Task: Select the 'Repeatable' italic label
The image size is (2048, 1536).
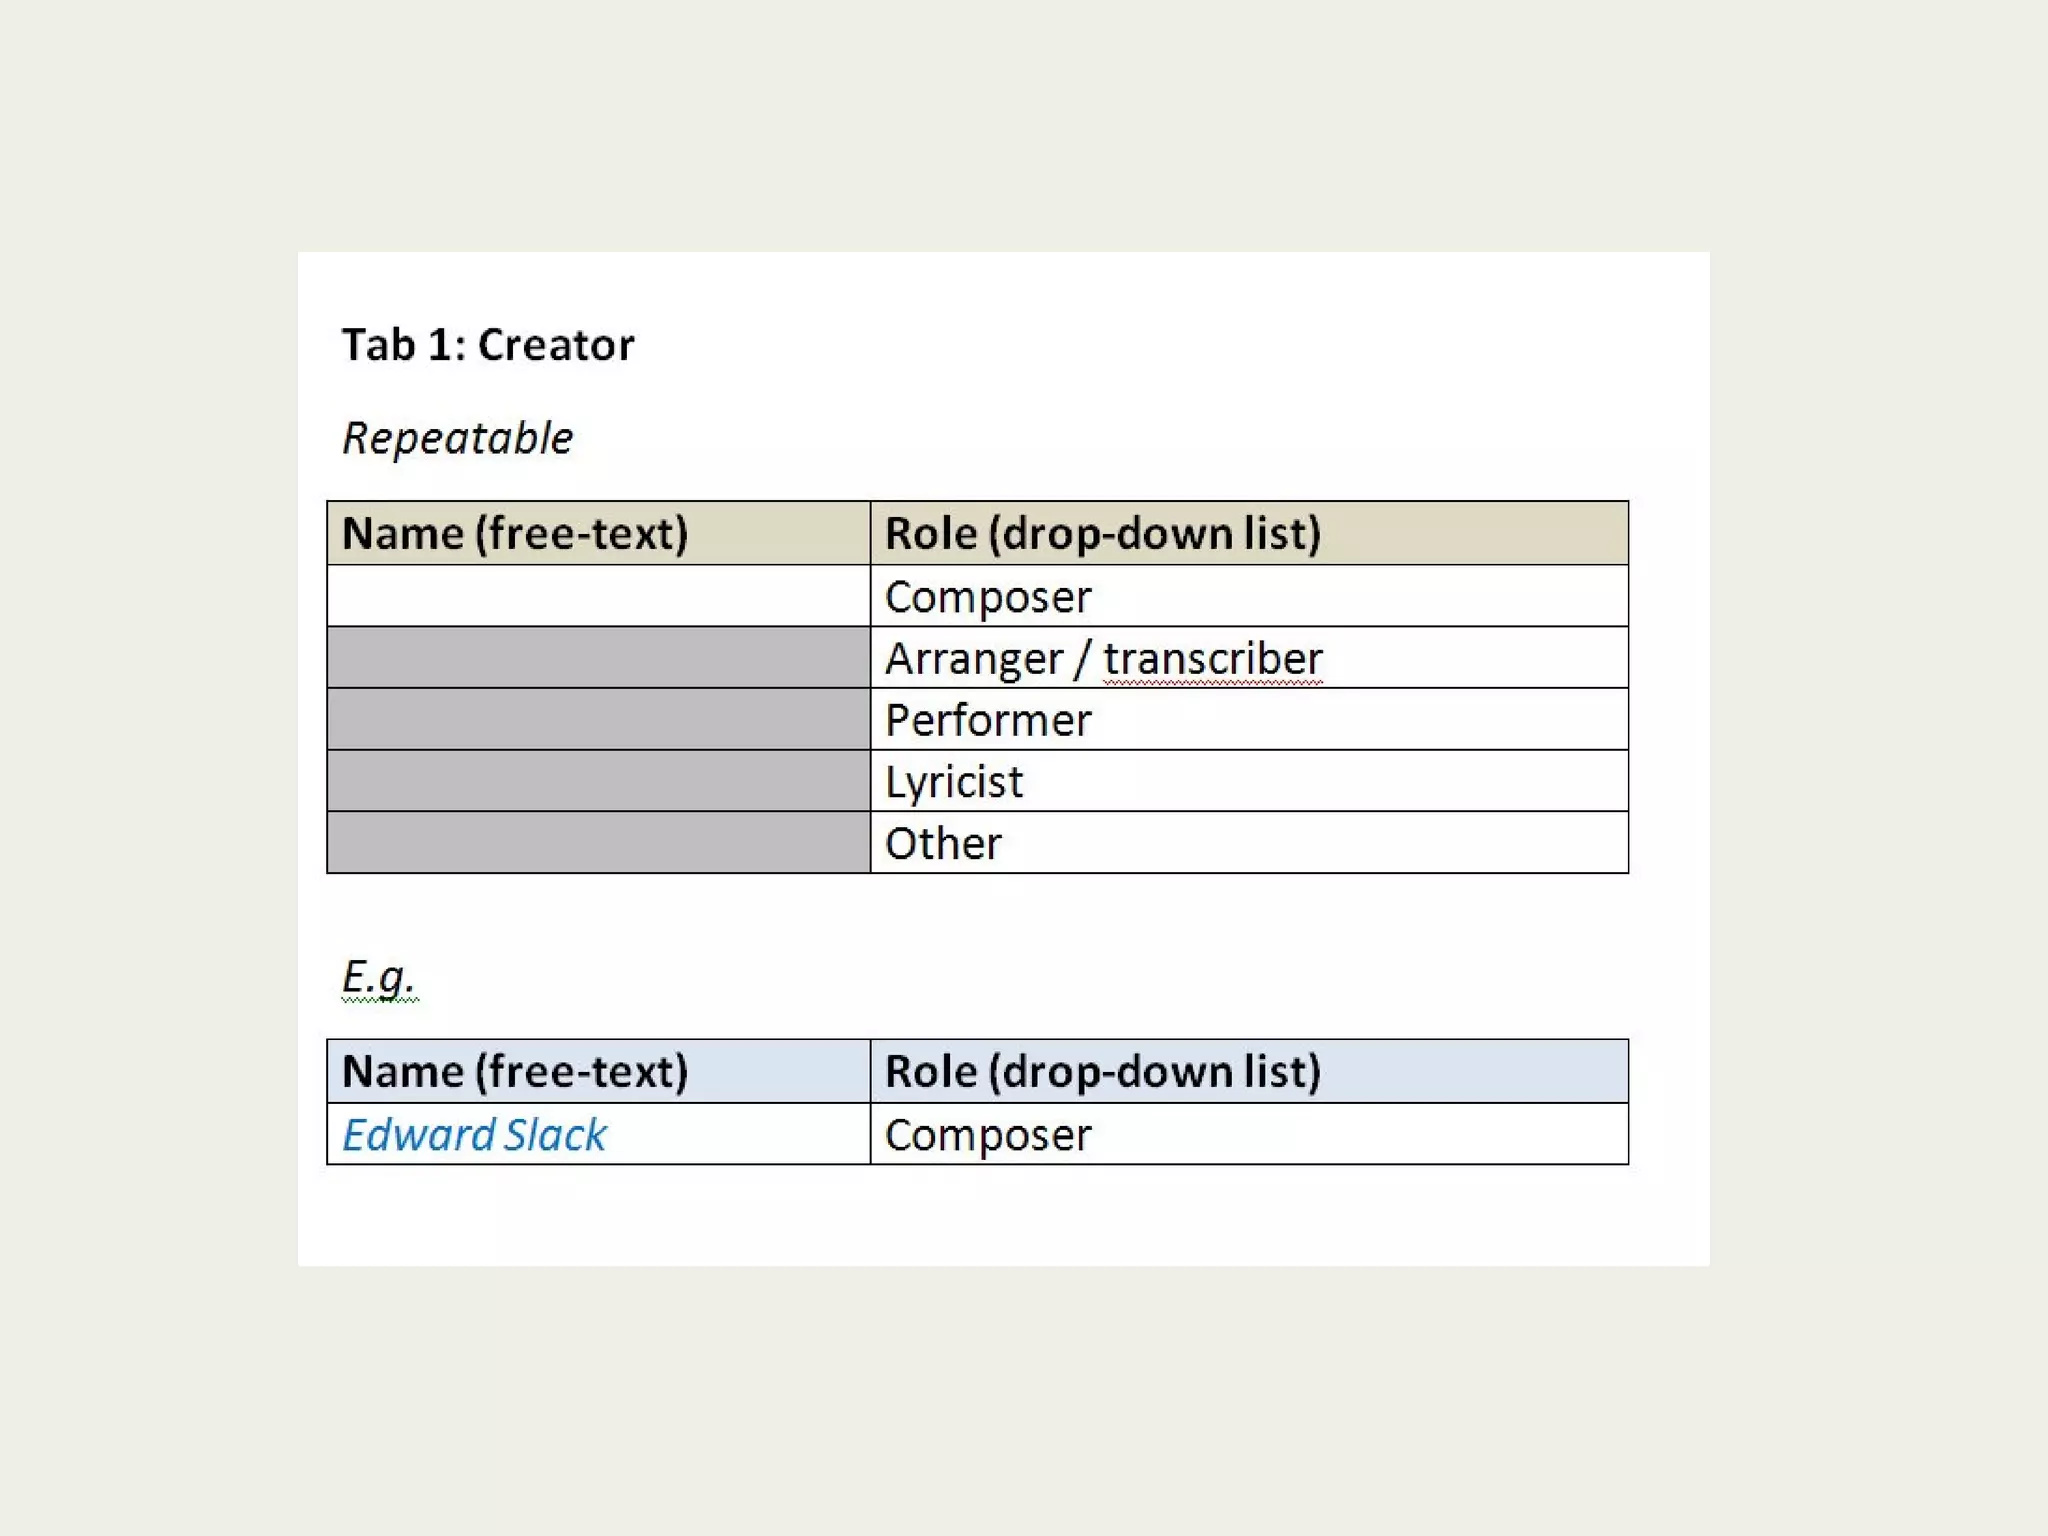Action: coord(458,439)
